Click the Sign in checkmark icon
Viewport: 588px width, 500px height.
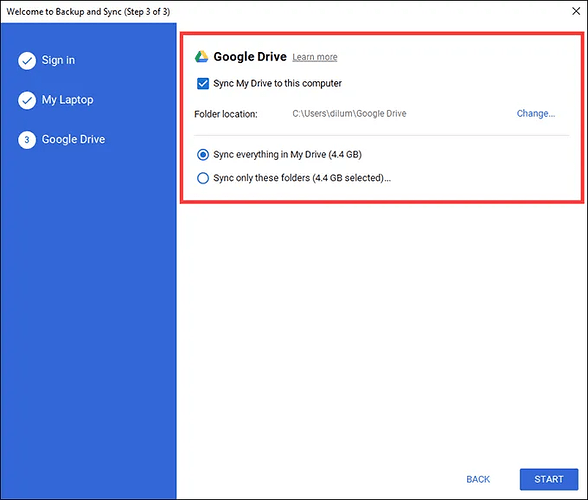click(x=27, y=61)
